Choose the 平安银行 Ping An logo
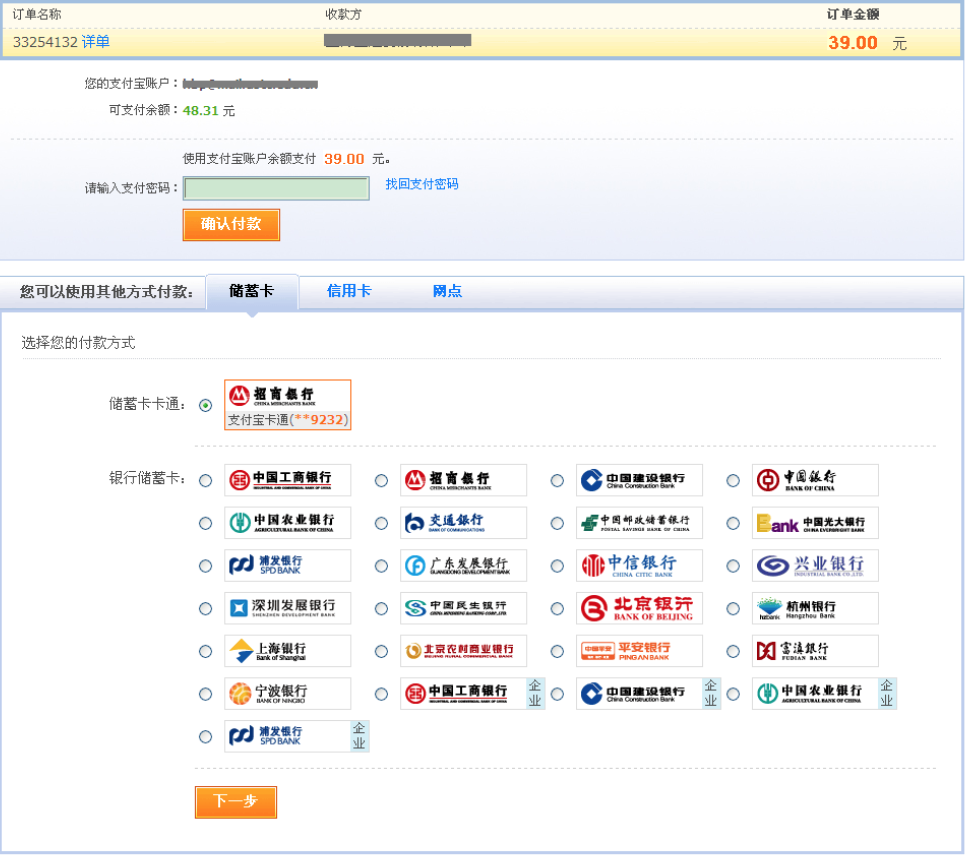Image resolution: width=967 pixels, height=855 pixels. pyautogui.click(x=638, y=651)
